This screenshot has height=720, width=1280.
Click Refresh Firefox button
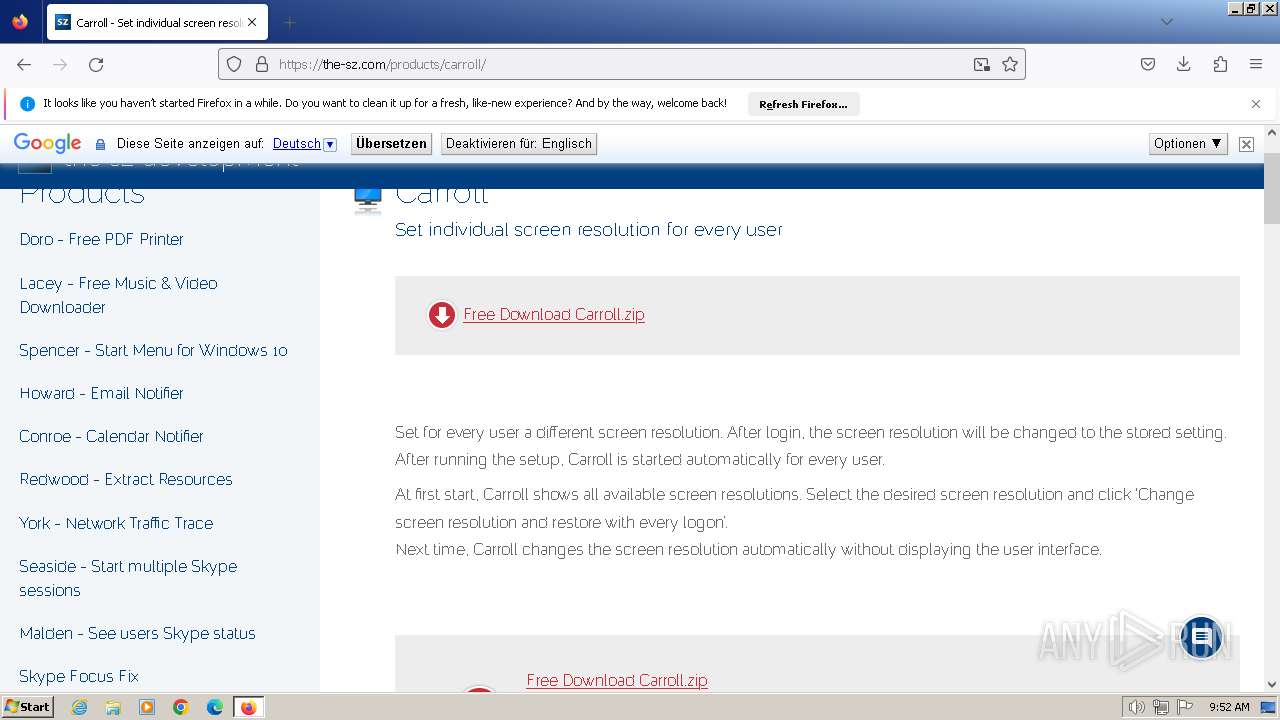point(803,104)
